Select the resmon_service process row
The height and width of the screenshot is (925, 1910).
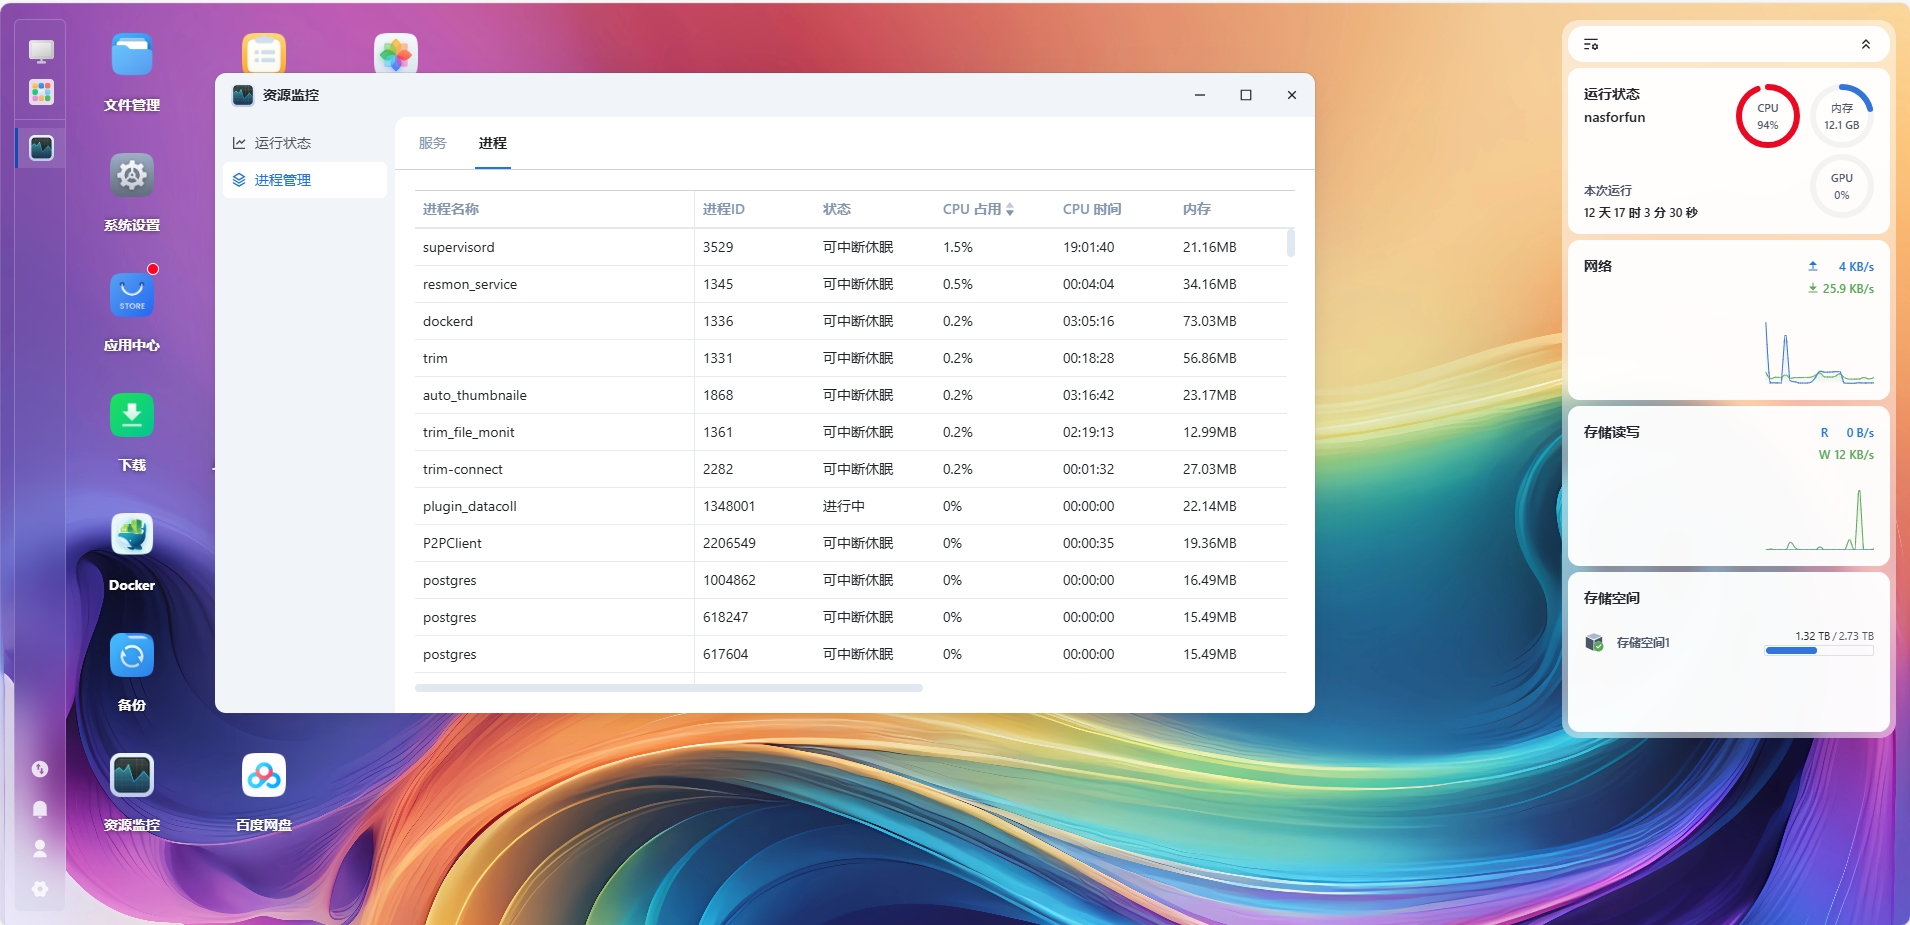[851, 284]
